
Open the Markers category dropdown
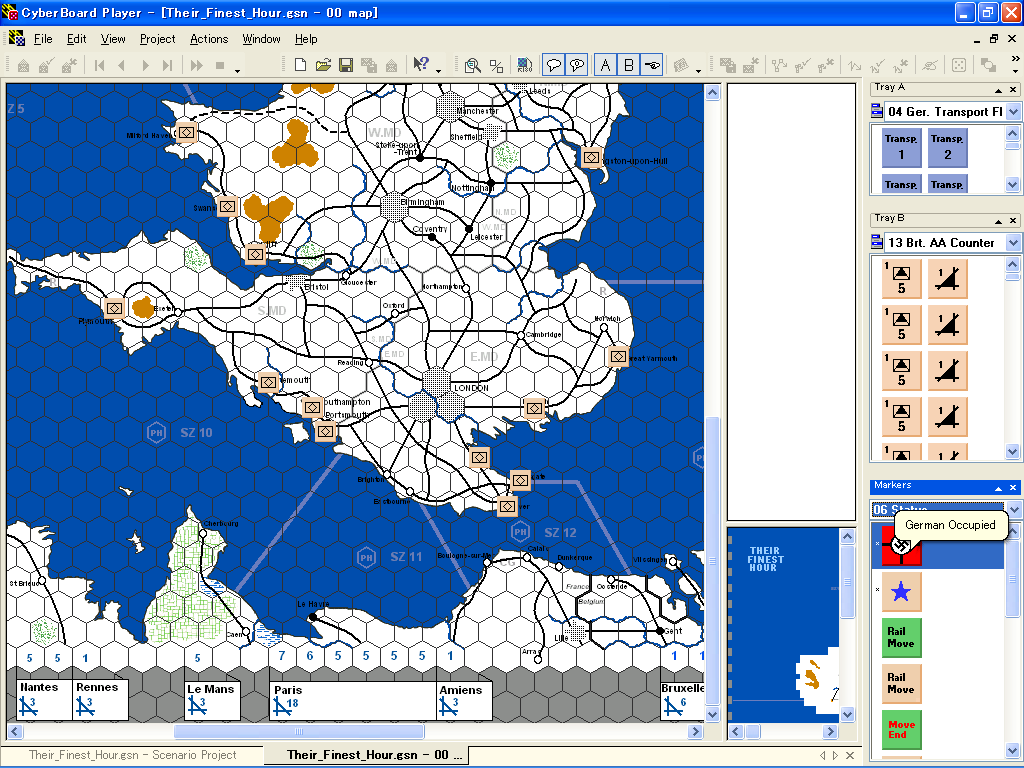[x=1013, y=509]
